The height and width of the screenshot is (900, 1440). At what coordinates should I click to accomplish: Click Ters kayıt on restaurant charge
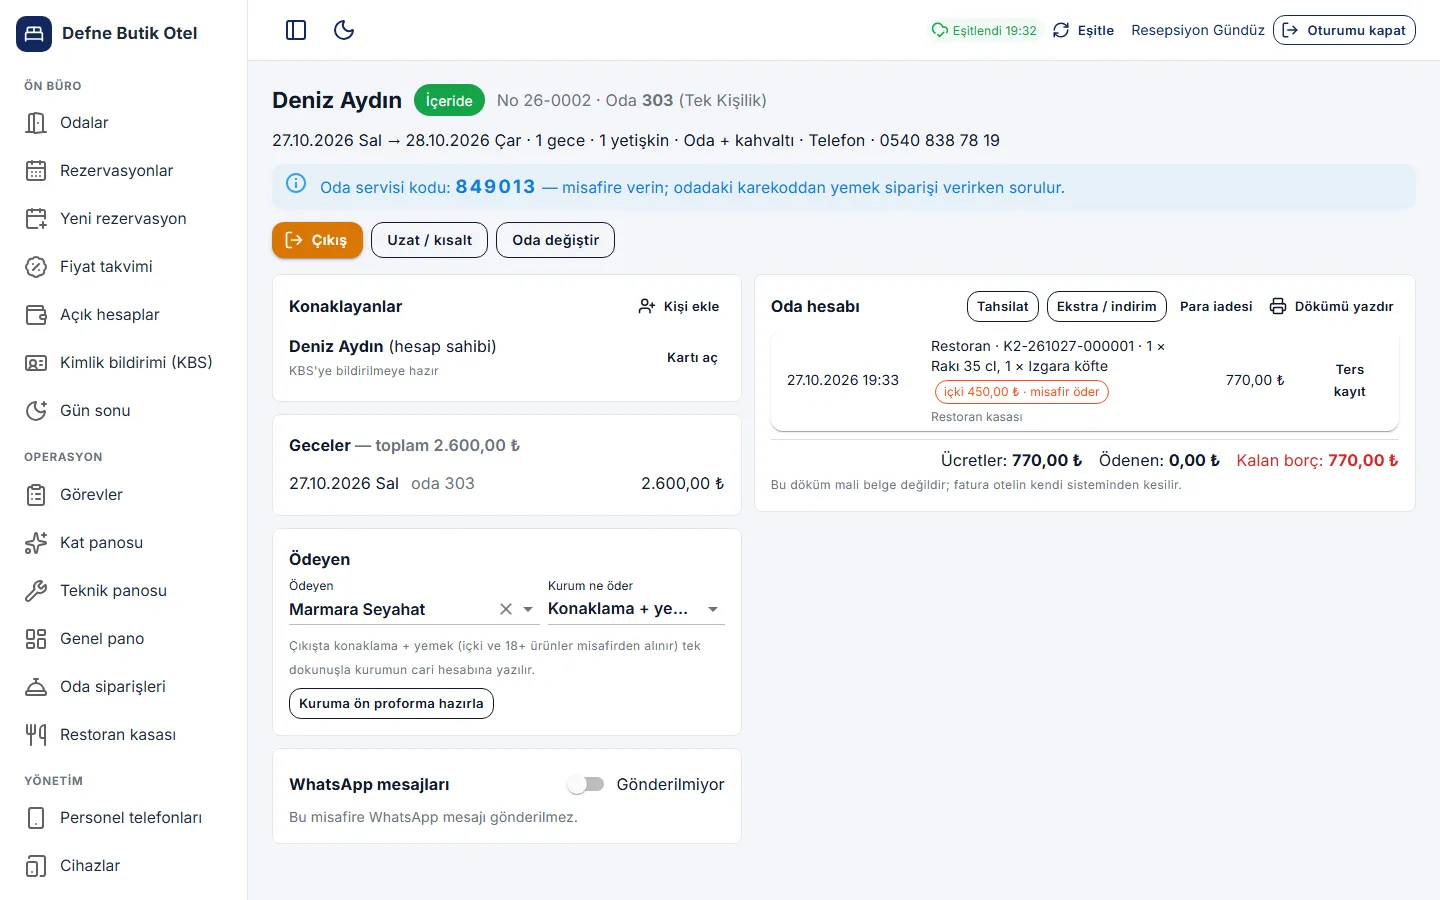click(x=1350, y=380)
